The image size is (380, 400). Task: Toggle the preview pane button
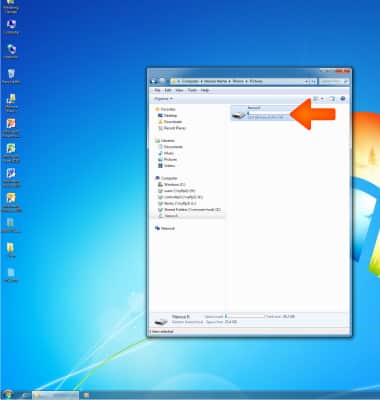332,99
